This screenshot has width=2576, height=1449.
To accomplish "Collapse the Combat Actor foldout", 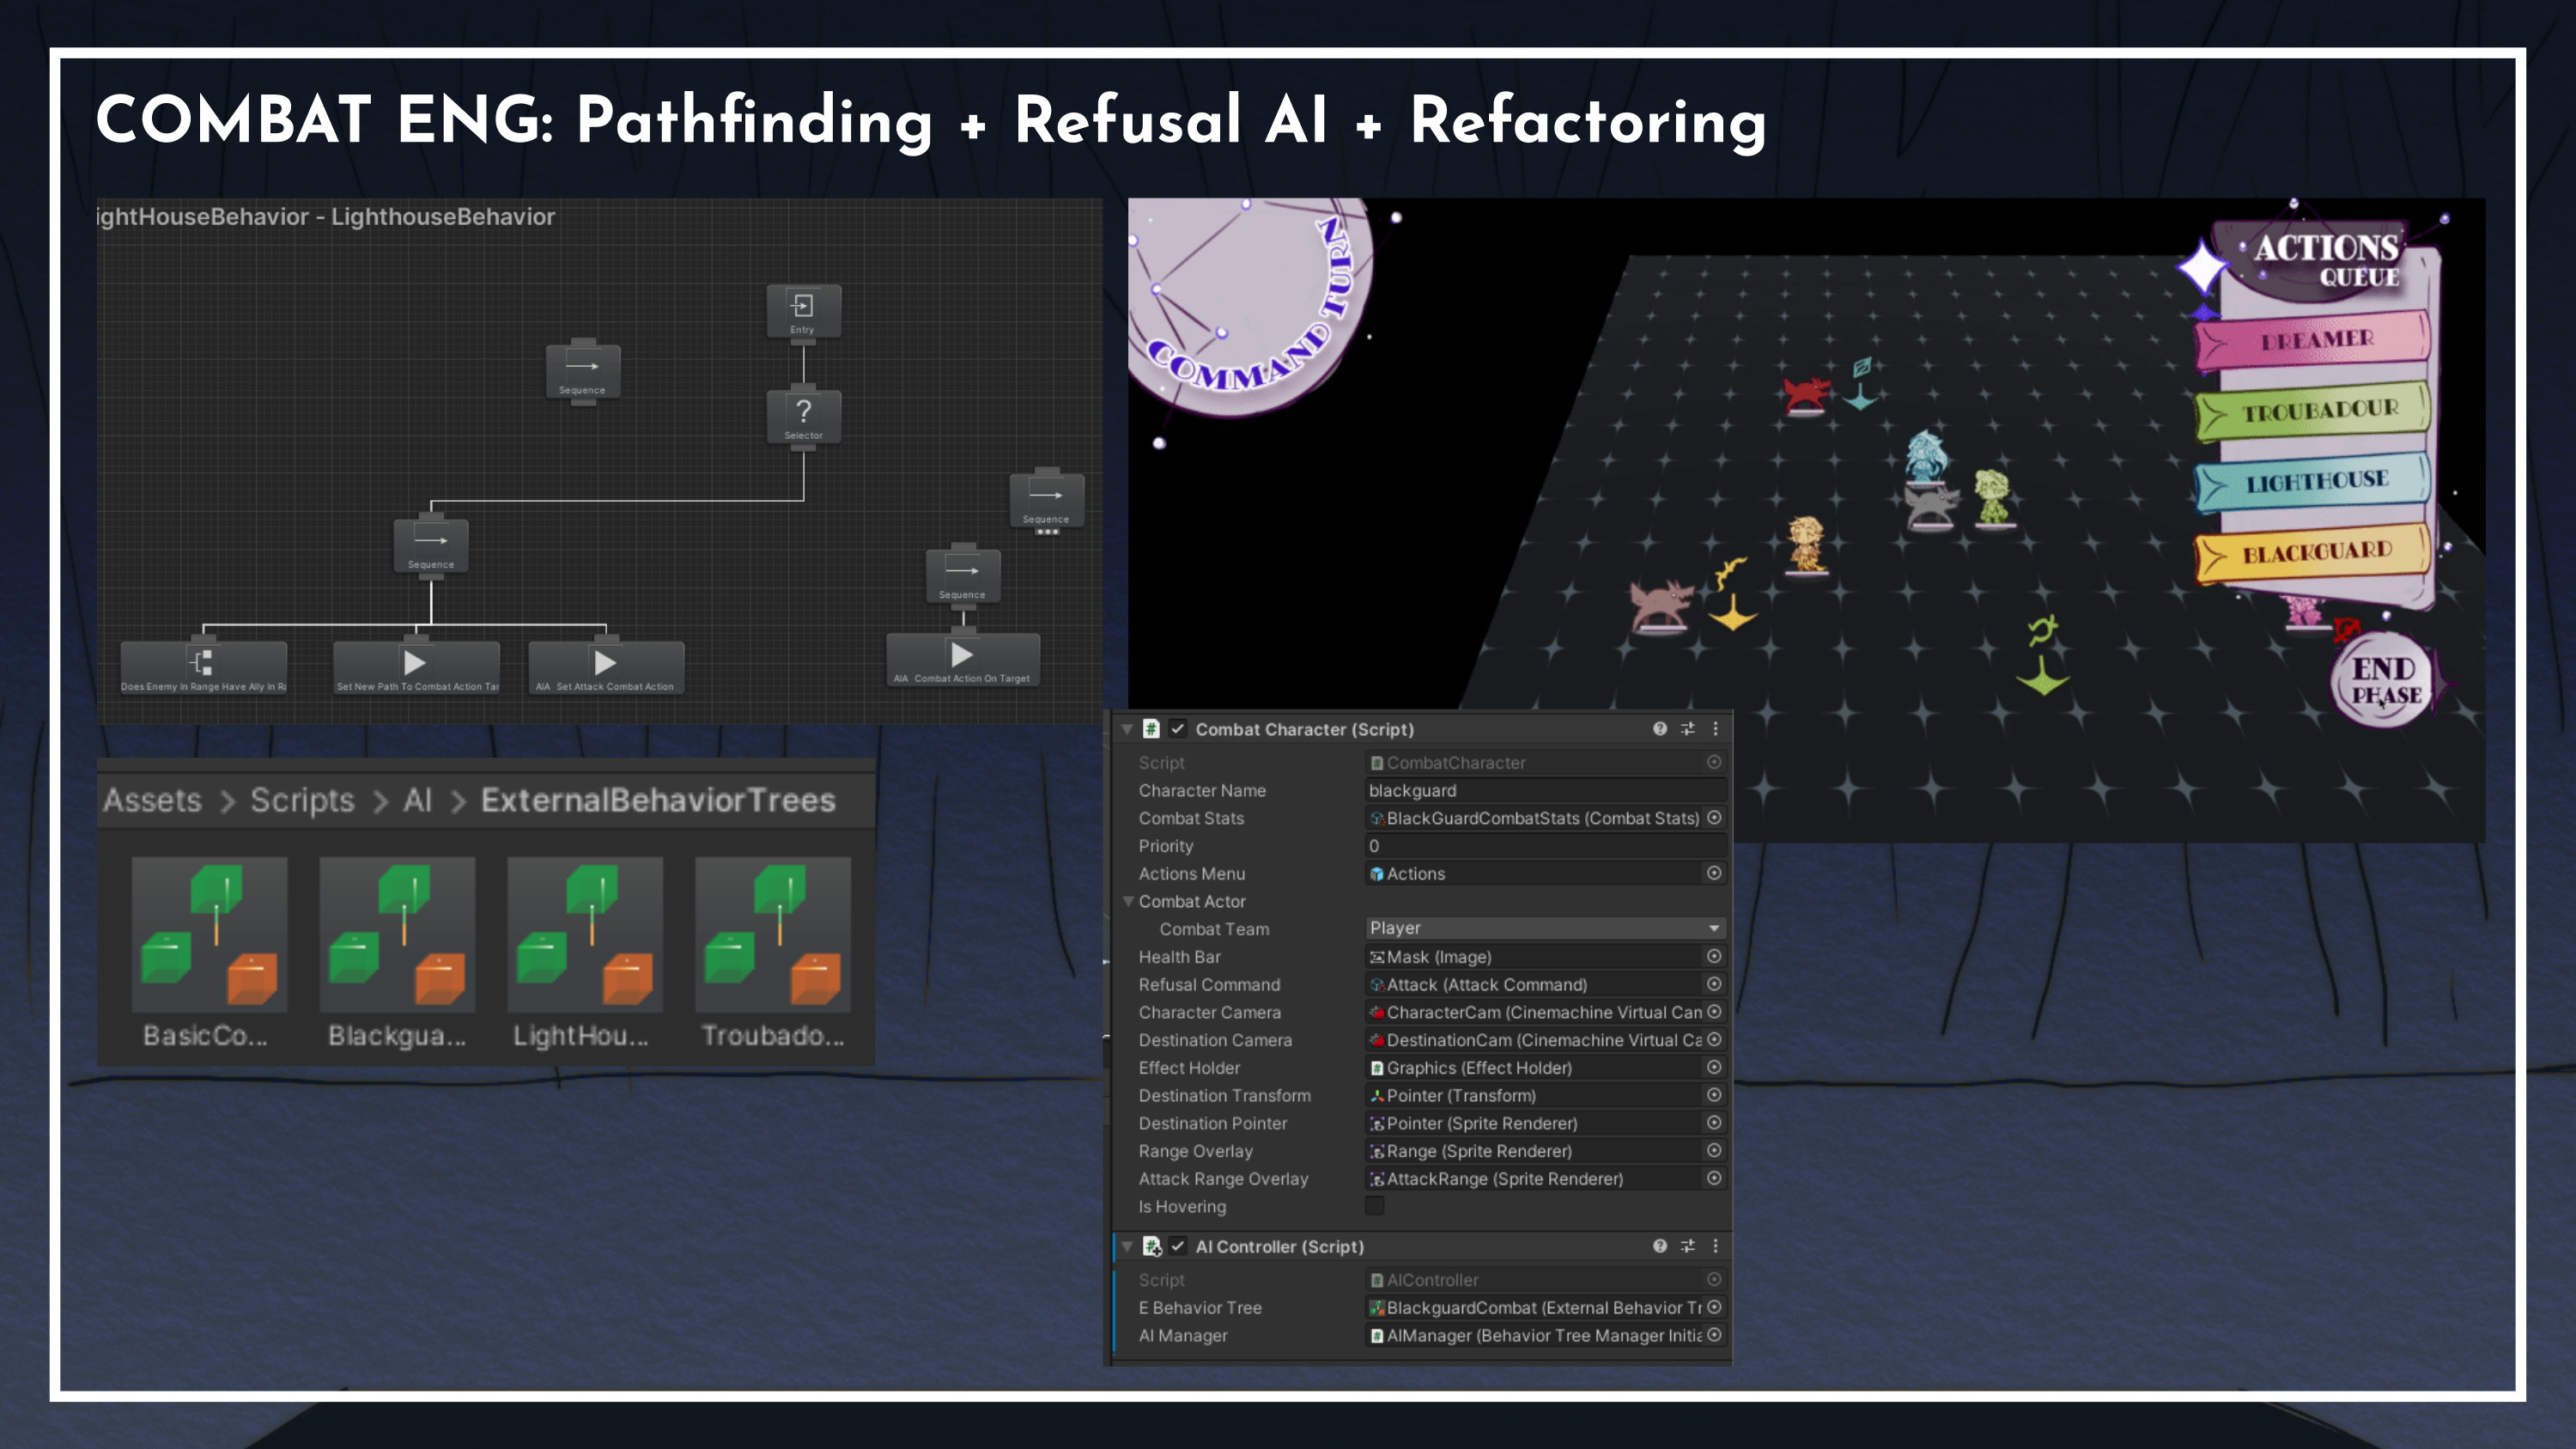I will 1128,901.
